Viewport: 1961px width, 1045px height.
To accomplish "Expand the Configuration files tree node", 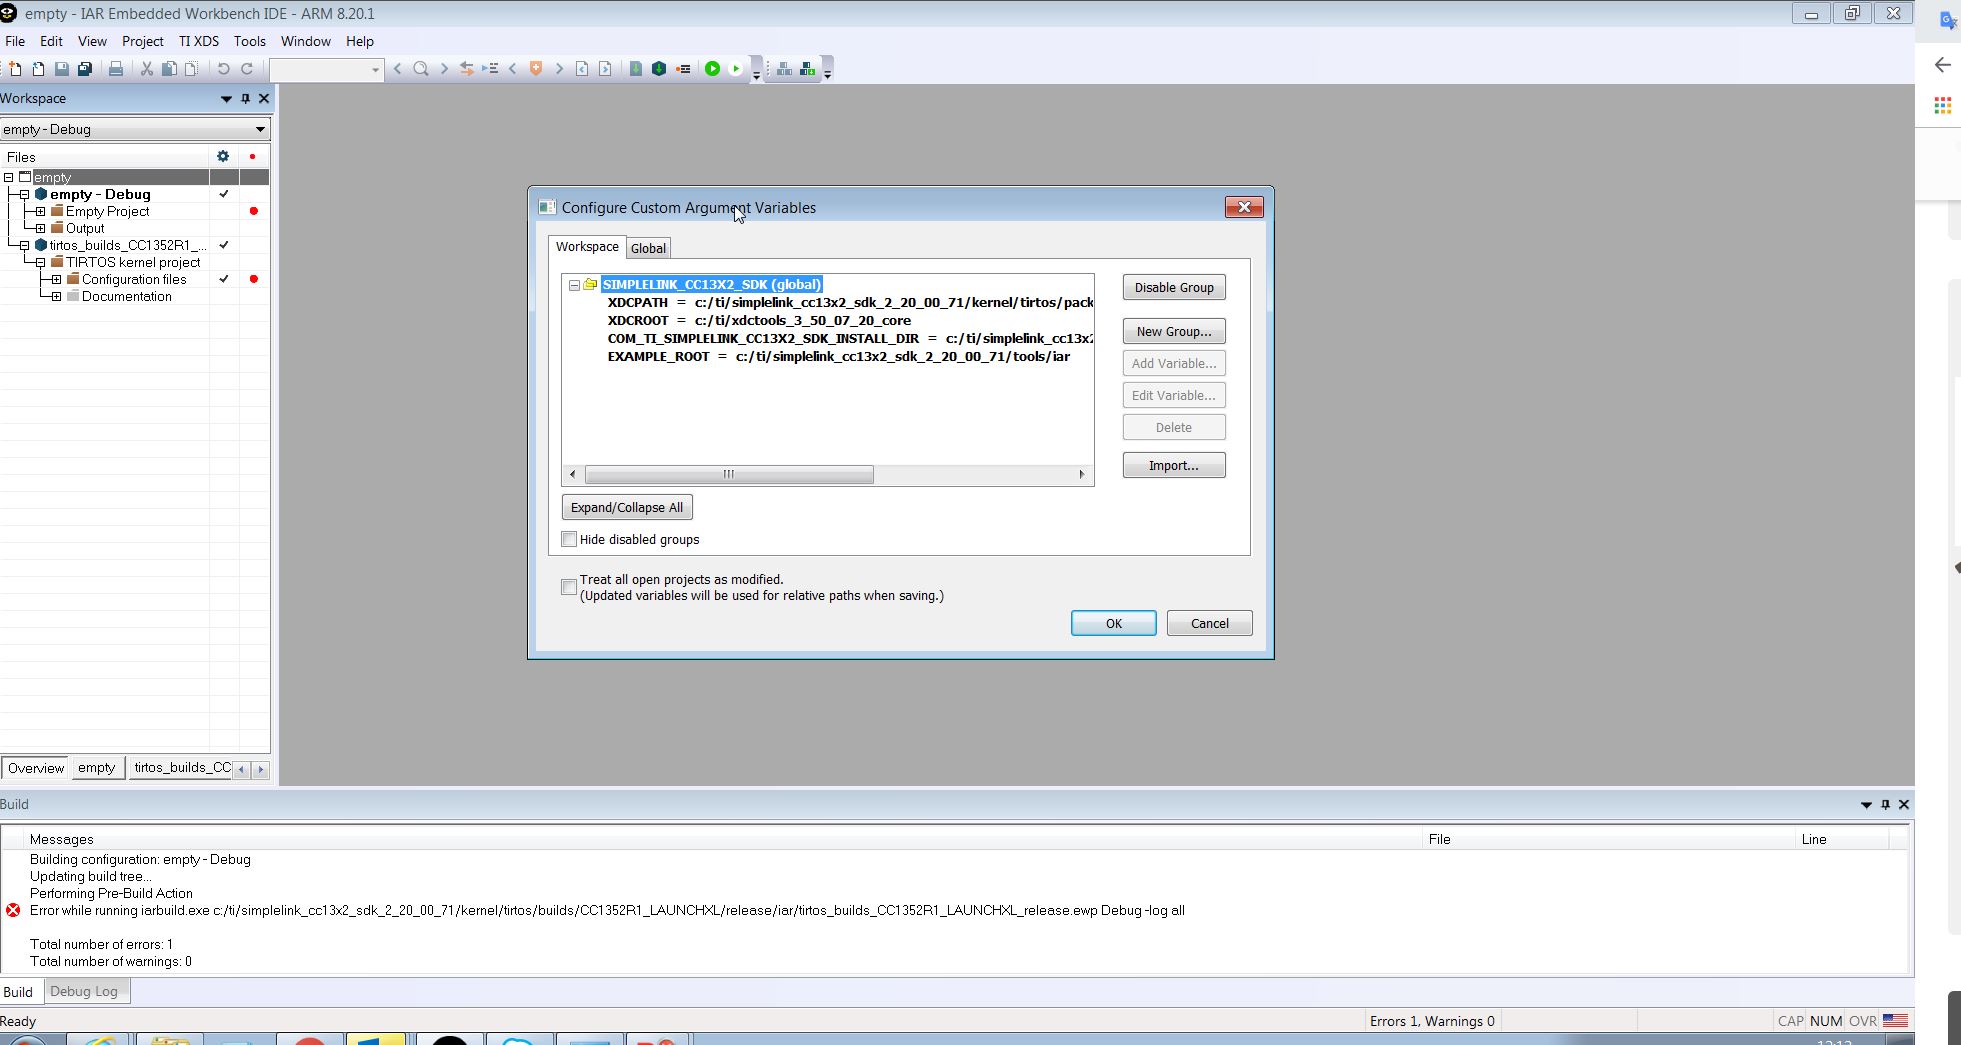I will [55, 279].
